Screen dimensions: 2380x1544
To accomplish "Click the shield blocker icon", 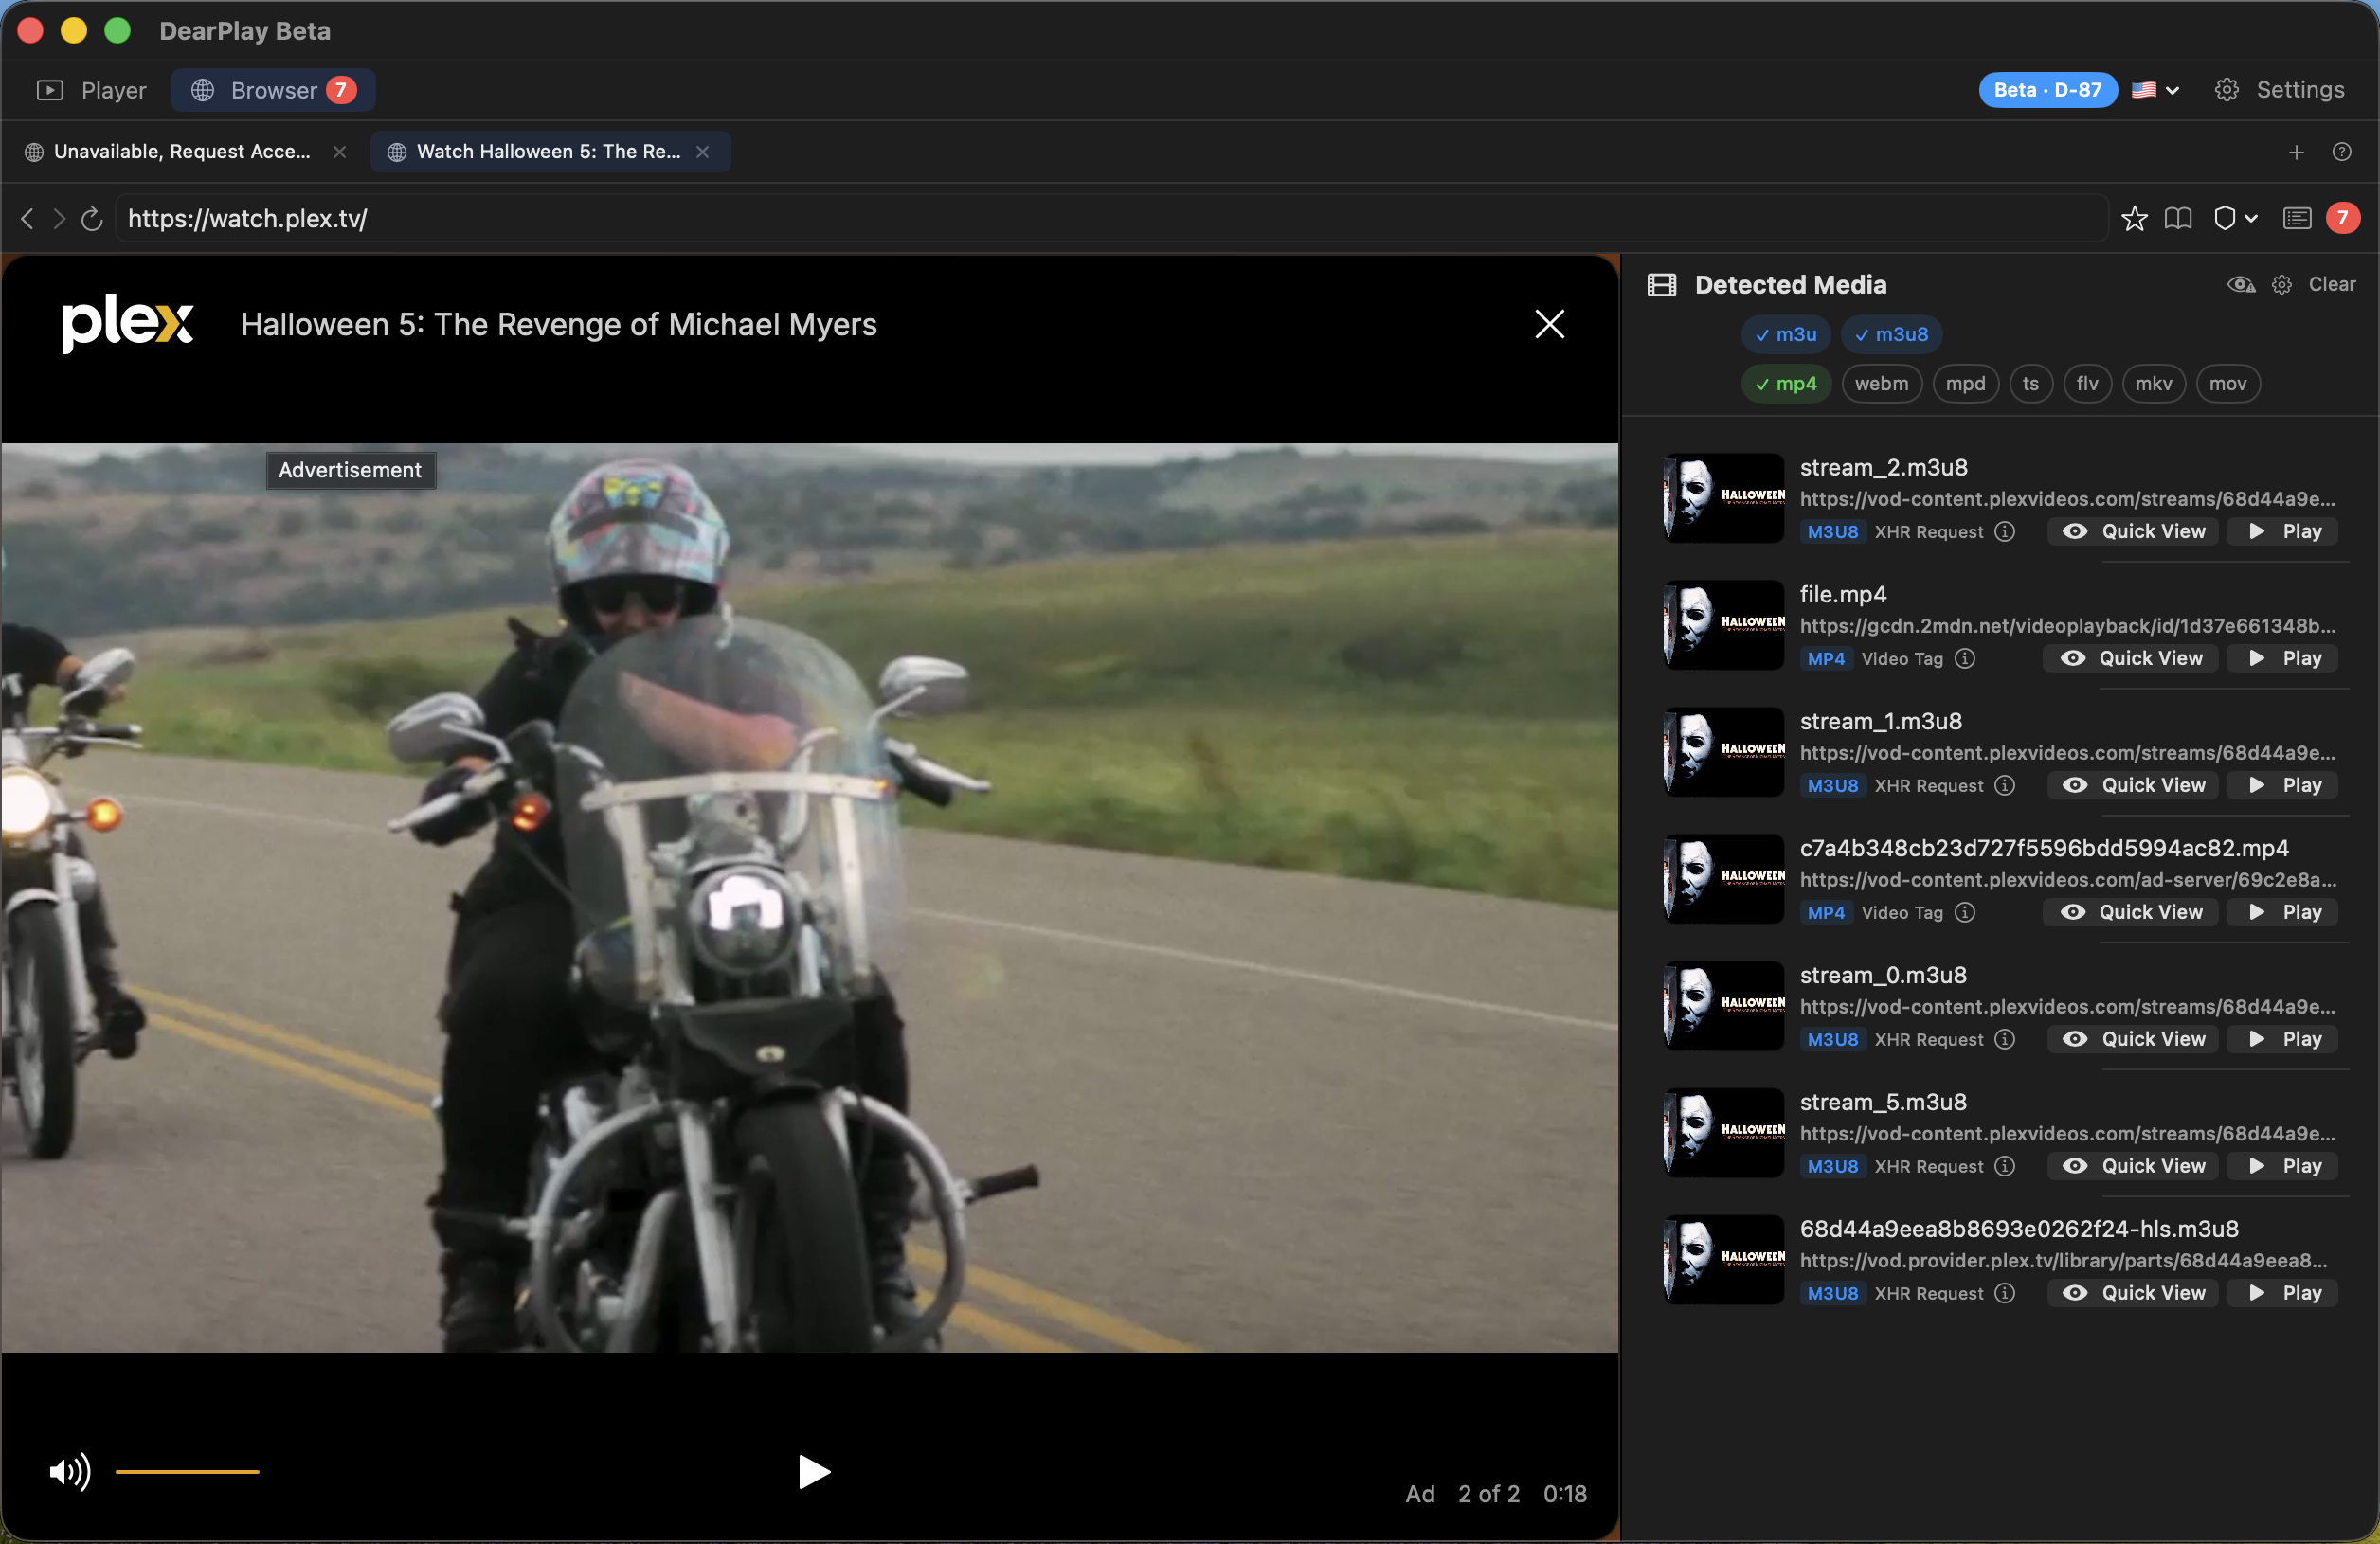I will click(2224, 218).
